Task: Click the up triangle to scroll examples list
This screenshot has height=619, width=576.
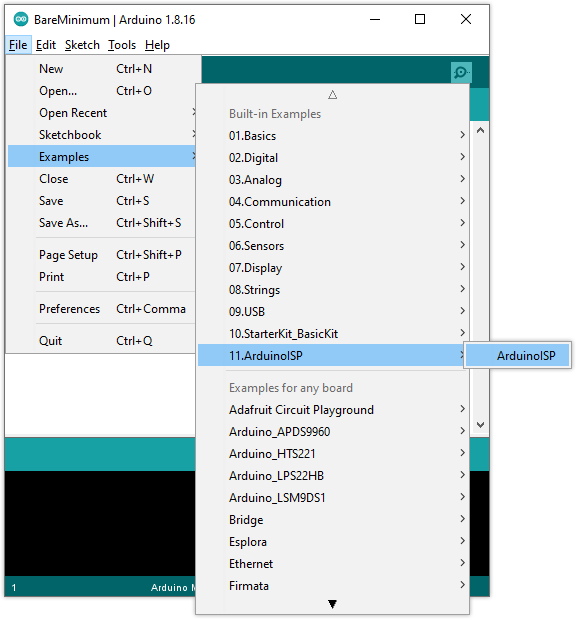Action: pos(332,95)
